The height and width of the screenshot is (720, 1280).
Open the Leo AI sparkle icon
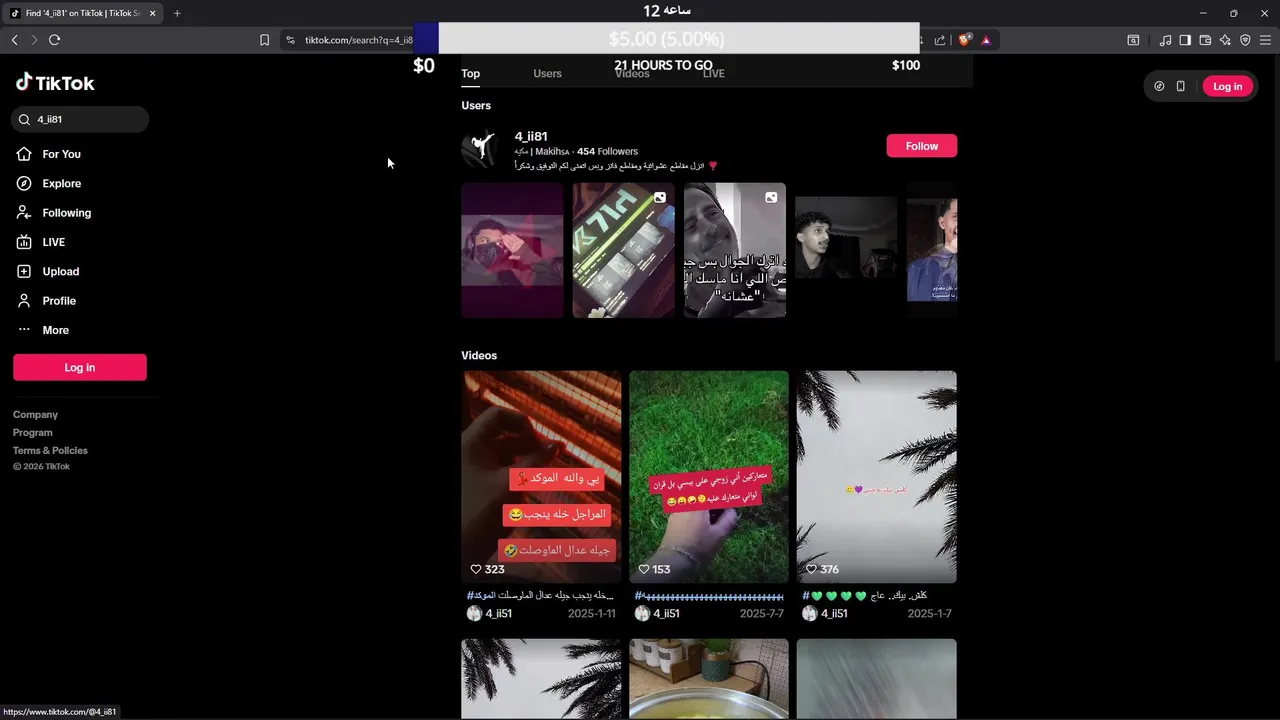[1225, 40]
